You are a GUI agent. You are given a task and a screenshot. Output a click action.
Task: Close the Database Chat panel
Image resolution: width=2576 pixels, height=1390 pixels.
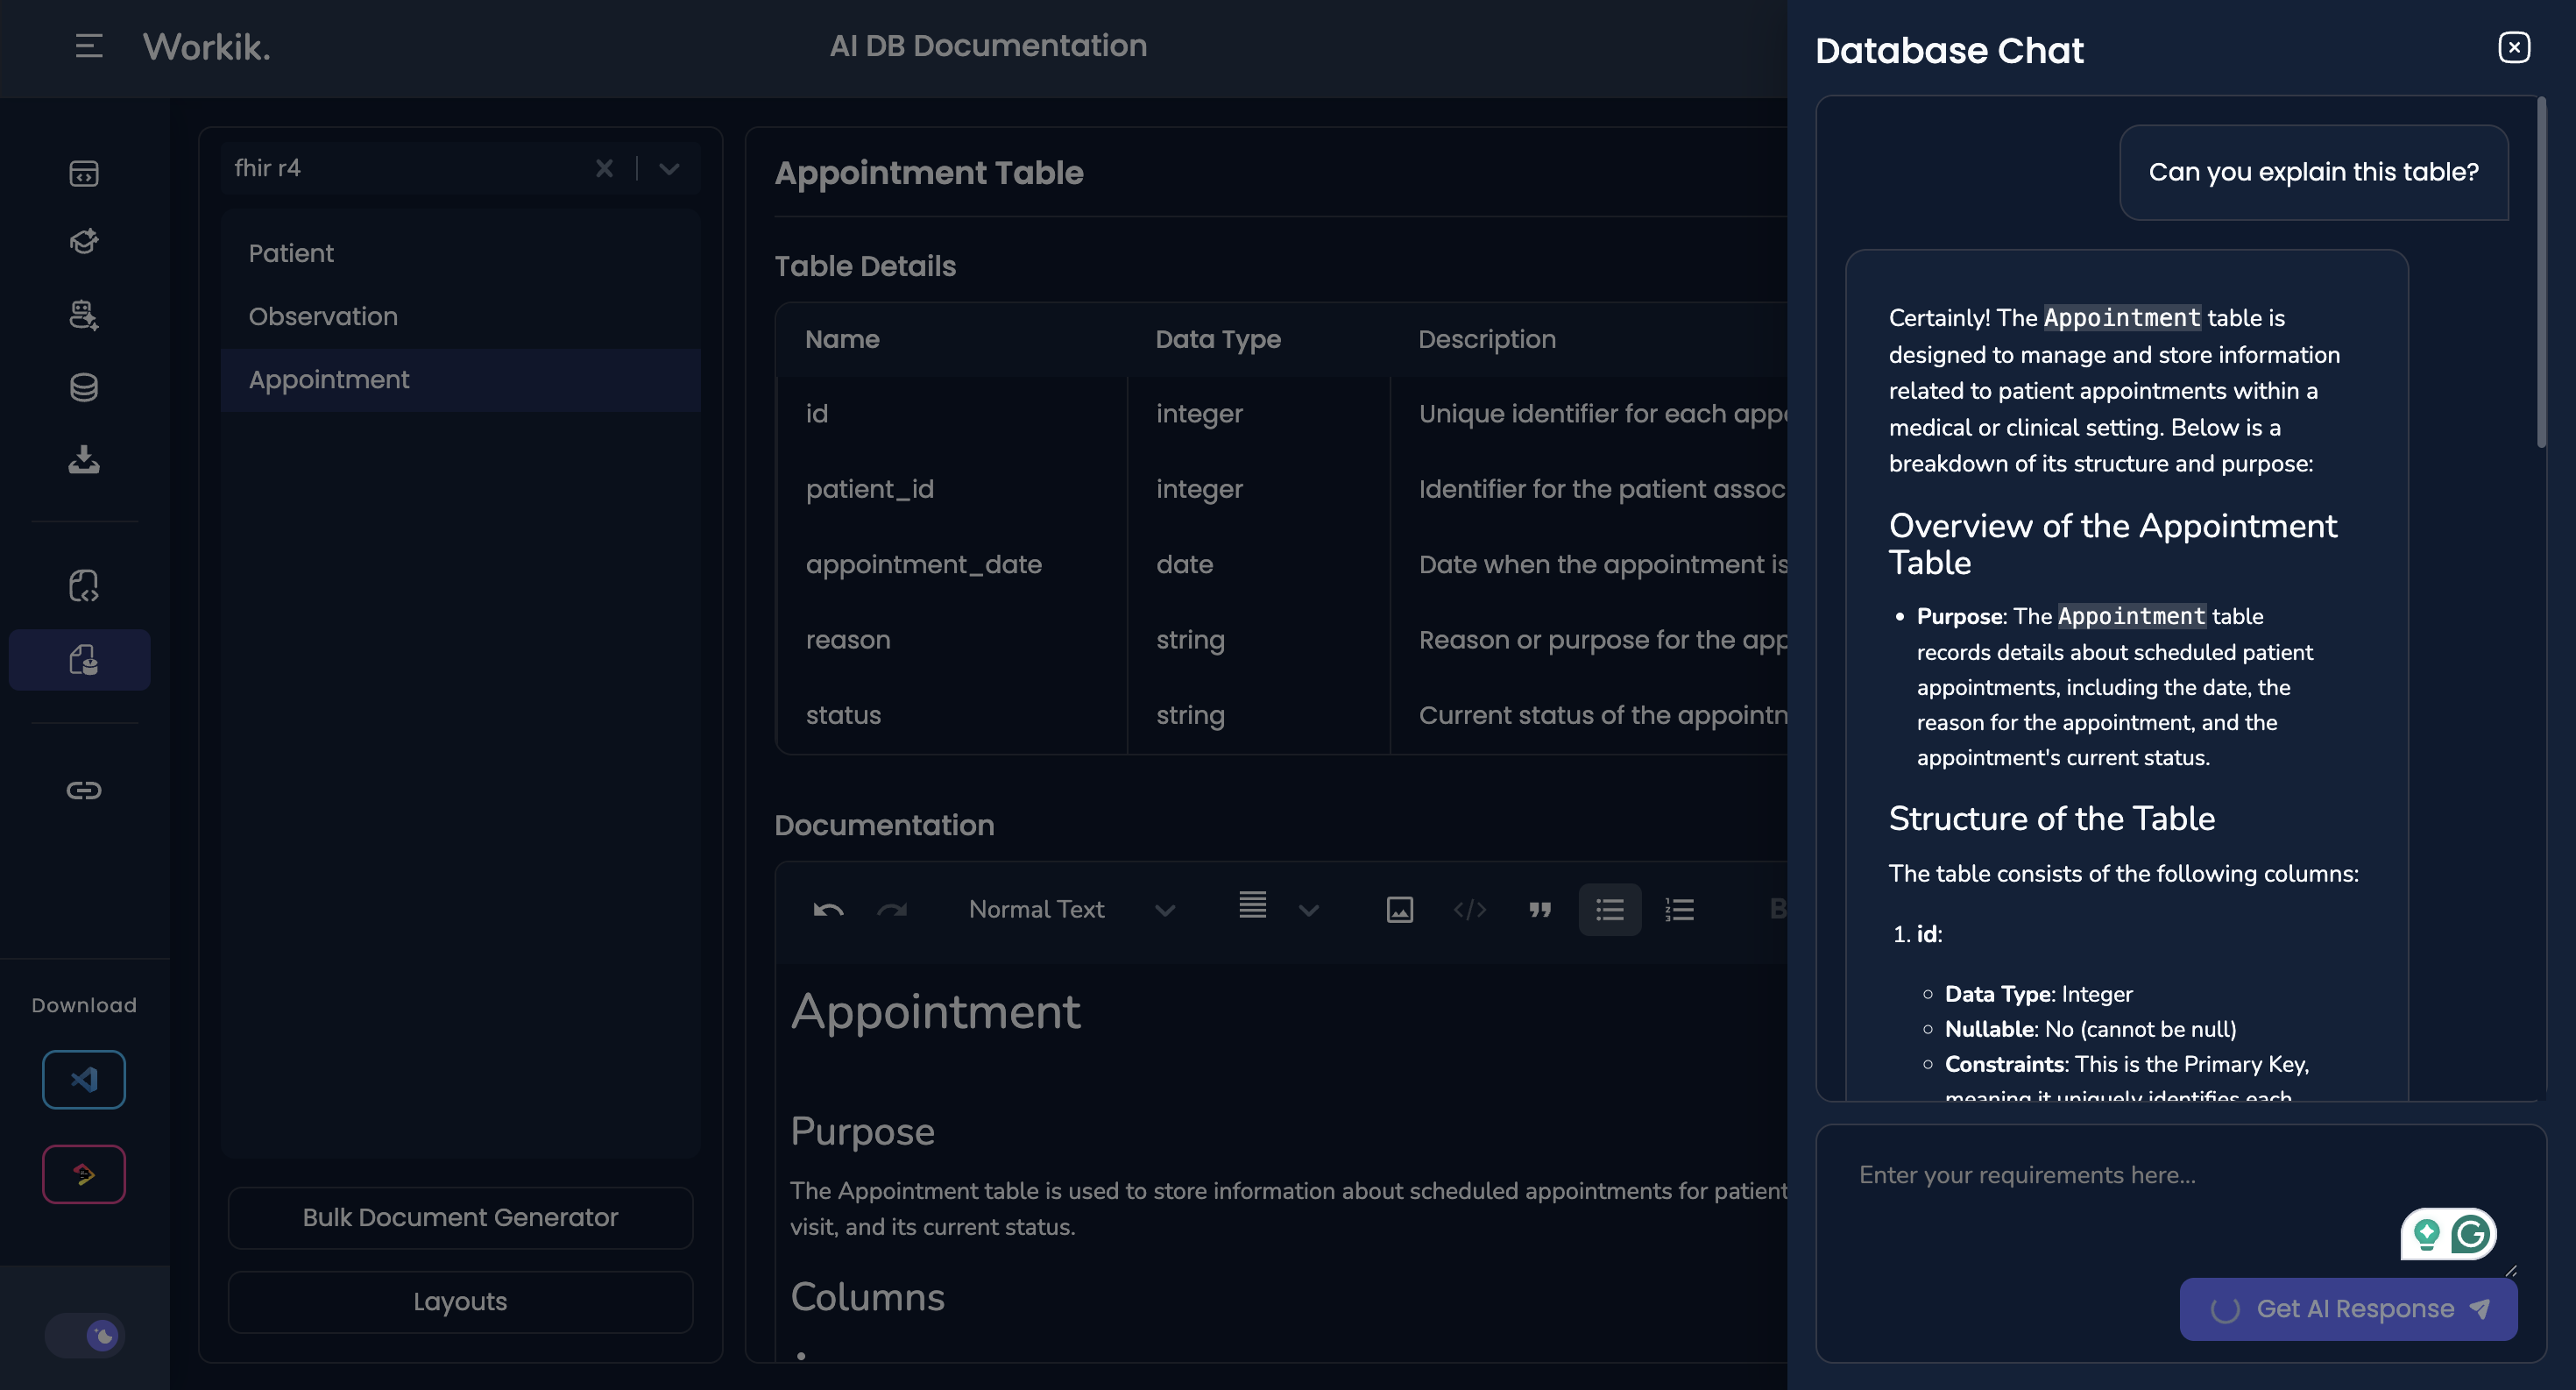coord(2514,47)
